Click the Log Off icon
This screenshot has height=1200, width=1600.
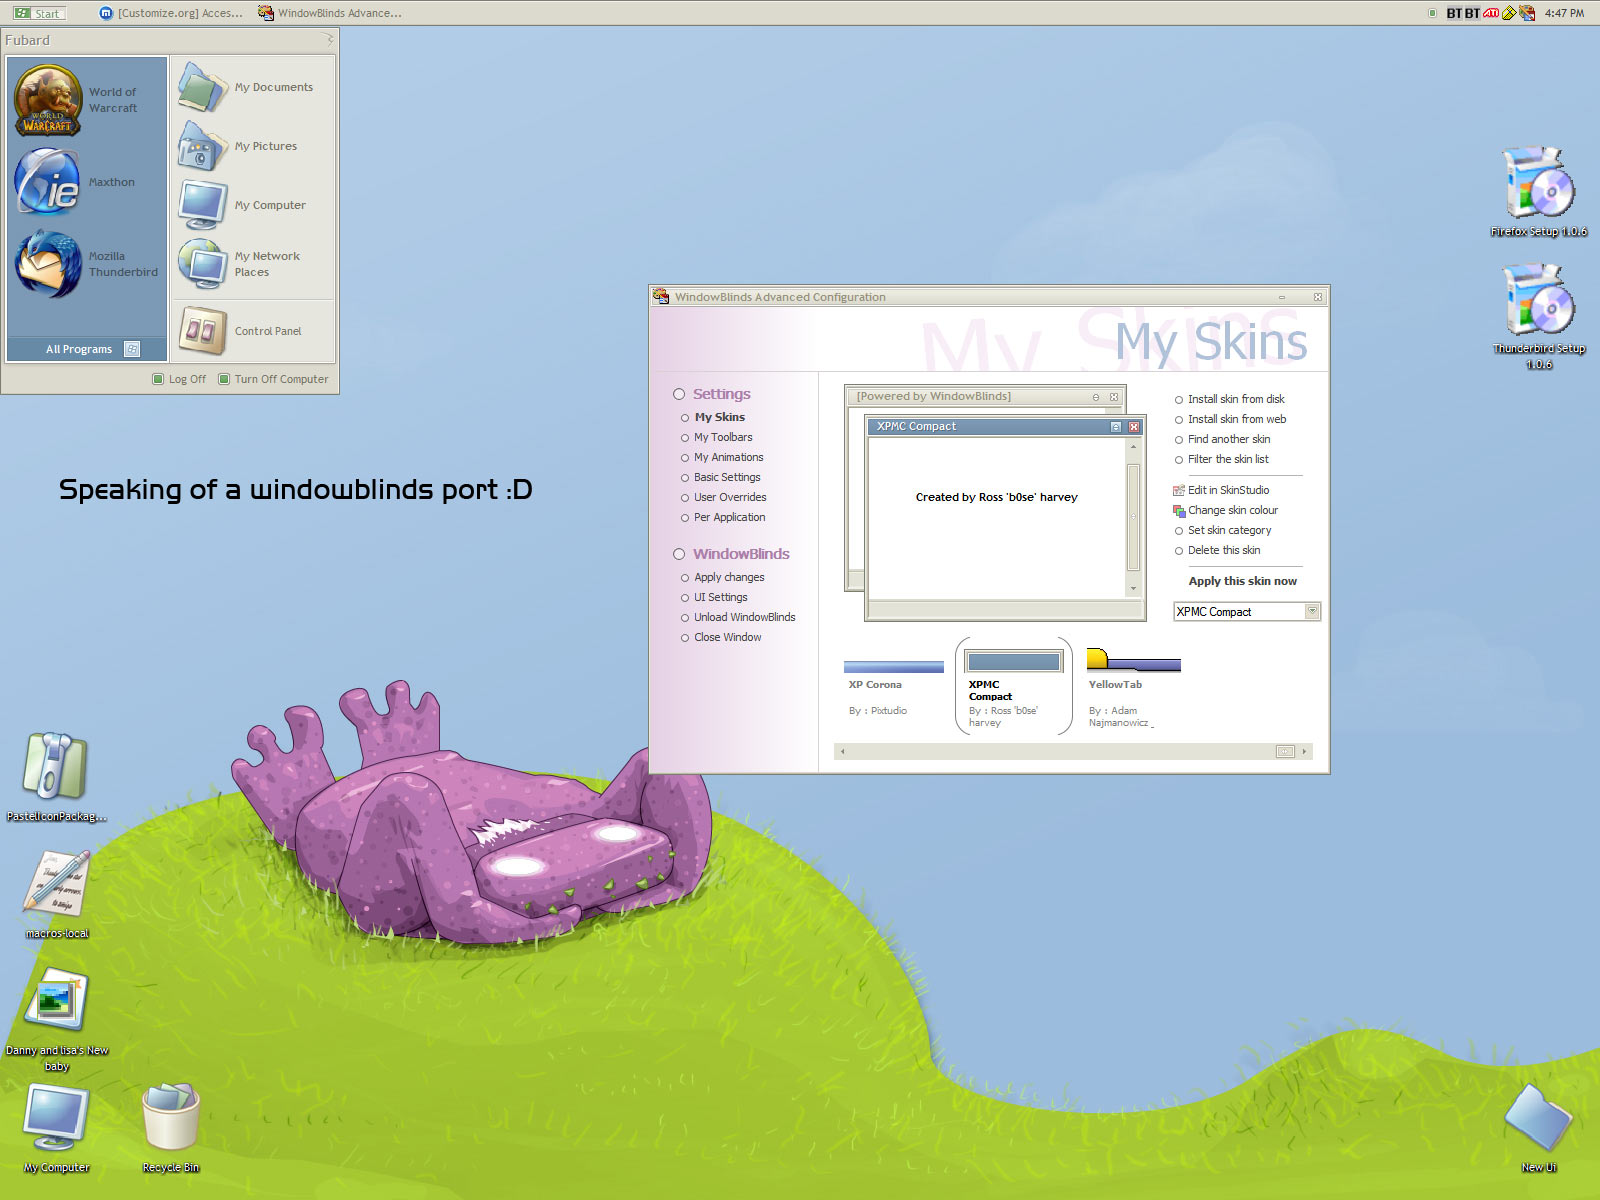158,379
